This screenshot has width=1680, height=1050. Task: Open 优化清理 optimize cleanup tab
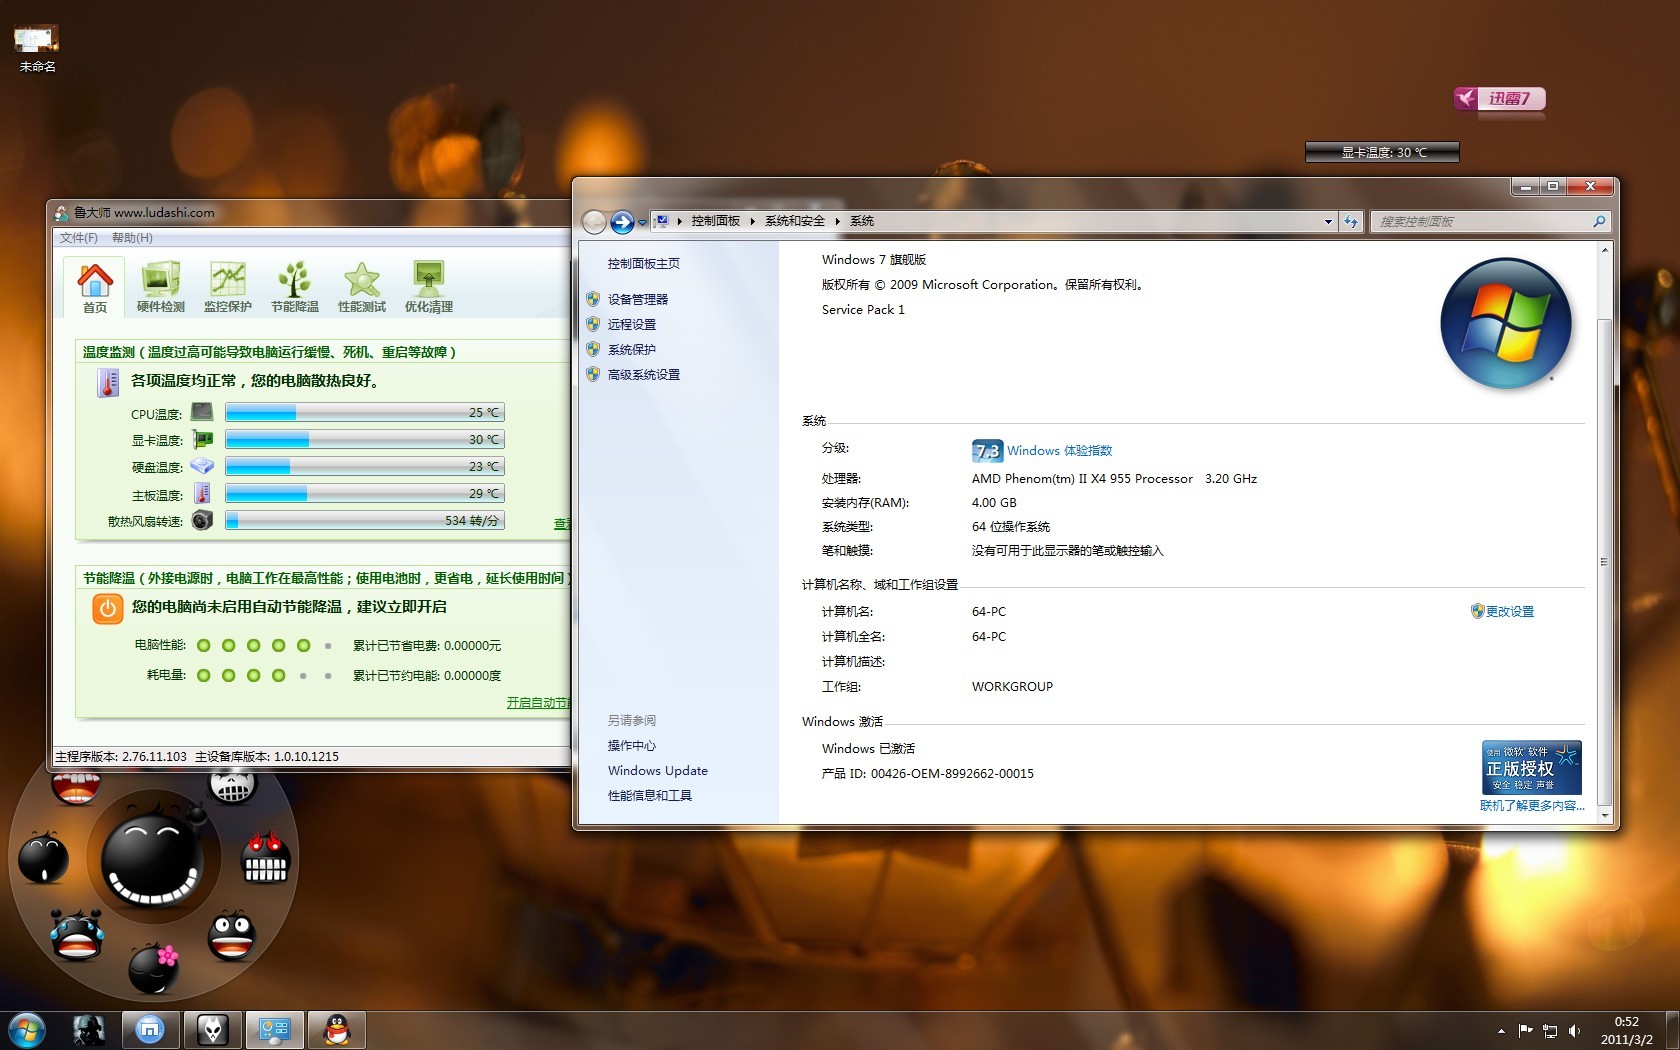point(429,287)
